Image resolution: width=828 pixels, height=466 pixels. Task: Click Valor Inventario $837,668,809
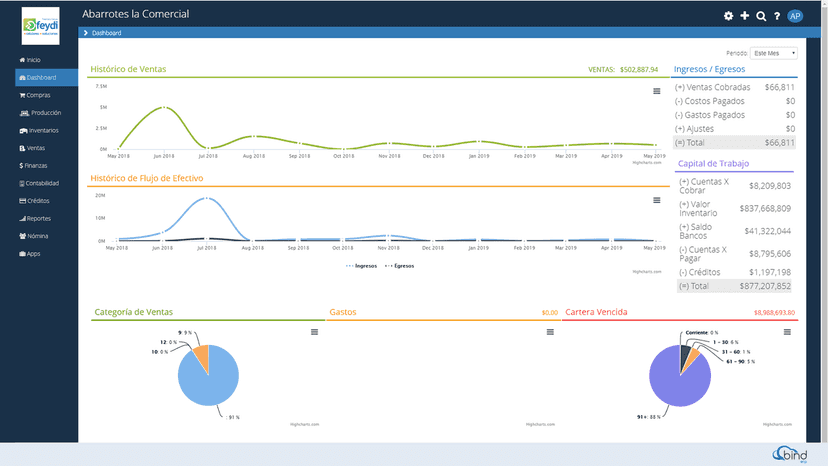click(765, 209)
